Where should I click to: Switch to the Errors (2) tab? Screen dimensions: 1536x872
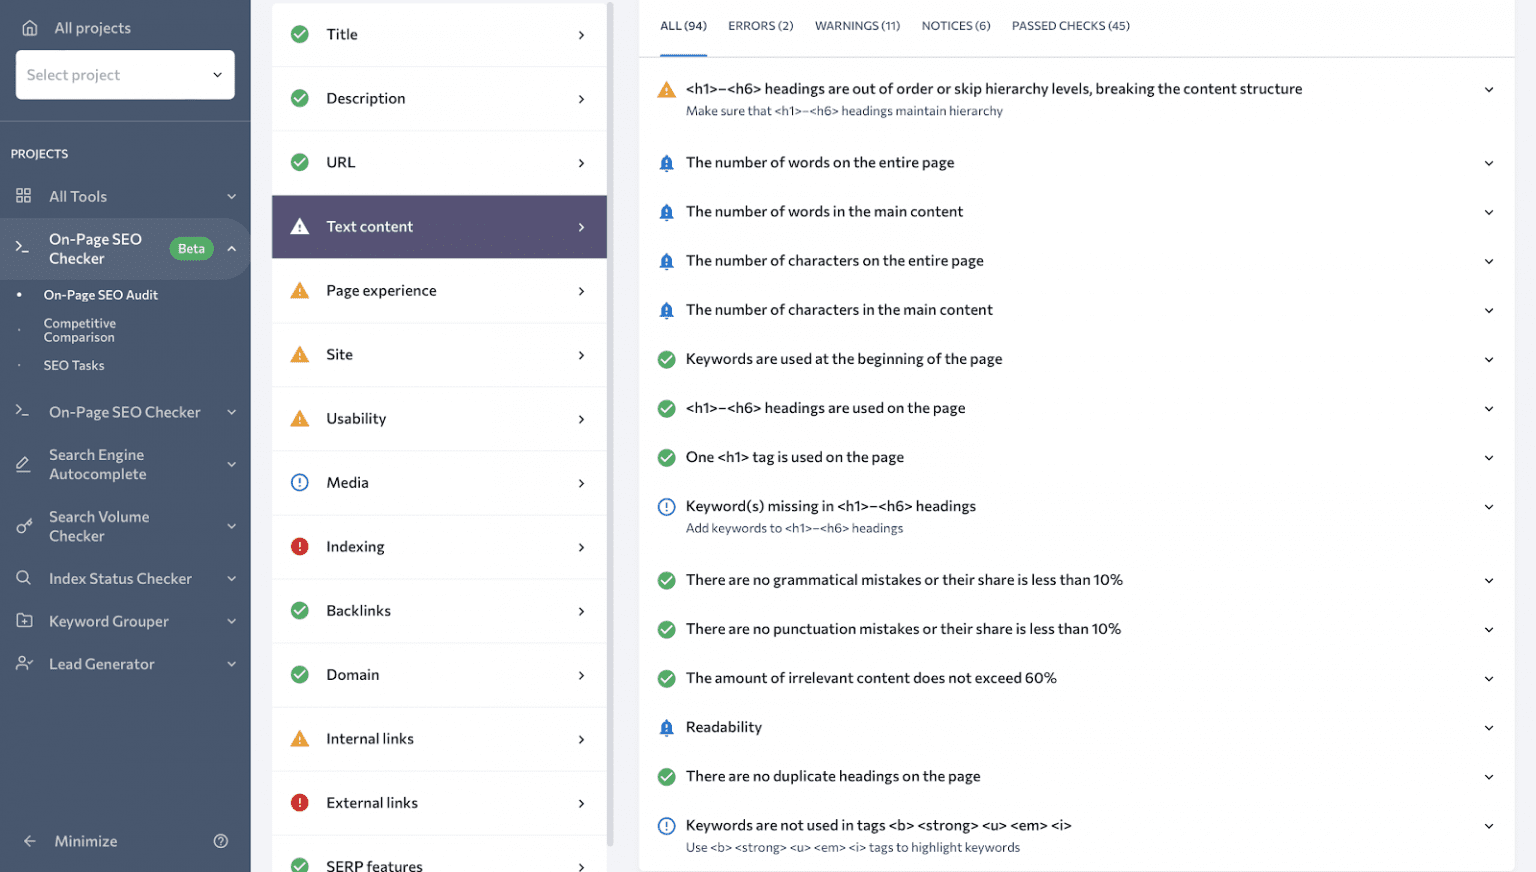pos(760,26)
